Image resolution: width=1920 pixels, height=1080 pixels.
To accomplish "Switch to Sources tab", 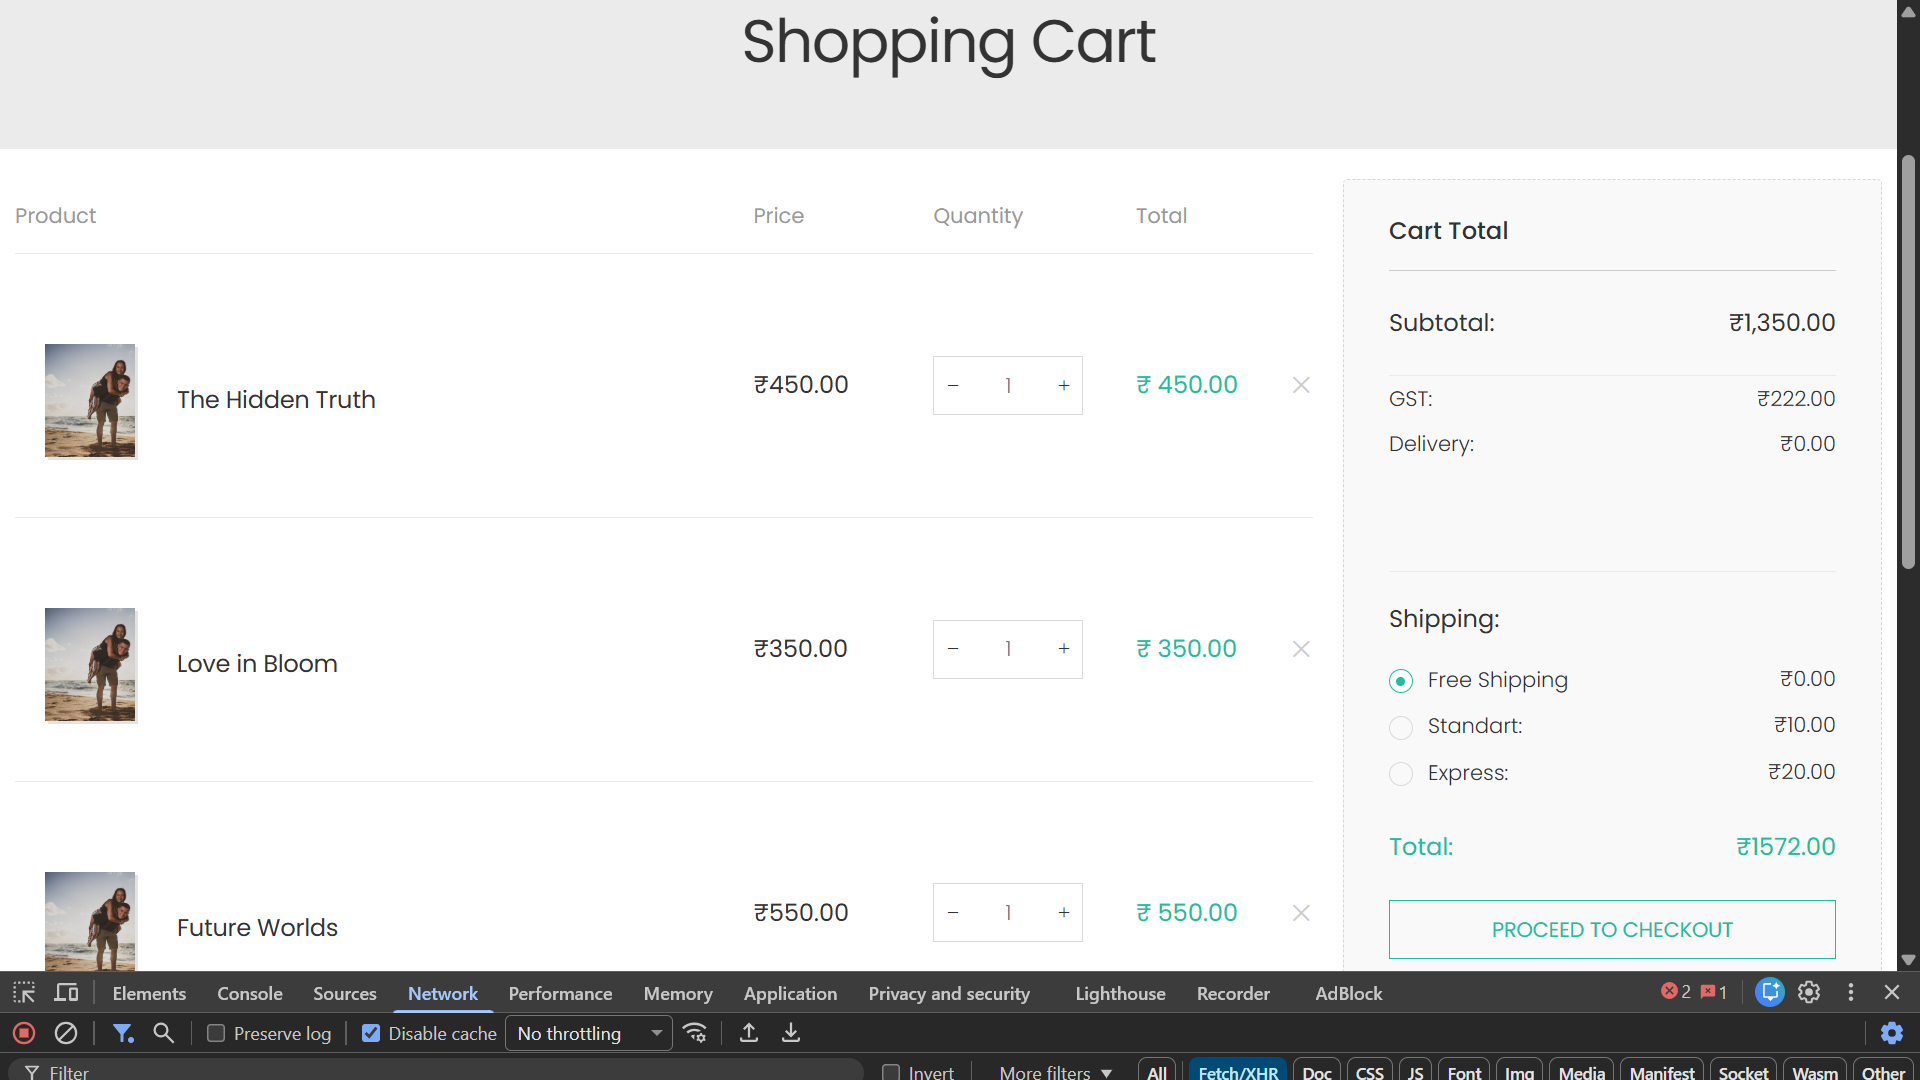I will [345, 994].
